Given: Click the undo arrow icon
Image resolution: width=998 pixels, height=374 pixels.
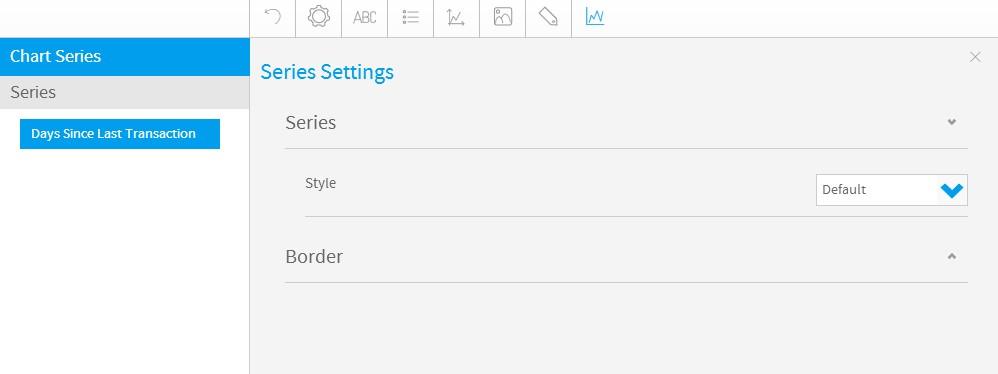Looking at the screenshot, I should [272, 17].
